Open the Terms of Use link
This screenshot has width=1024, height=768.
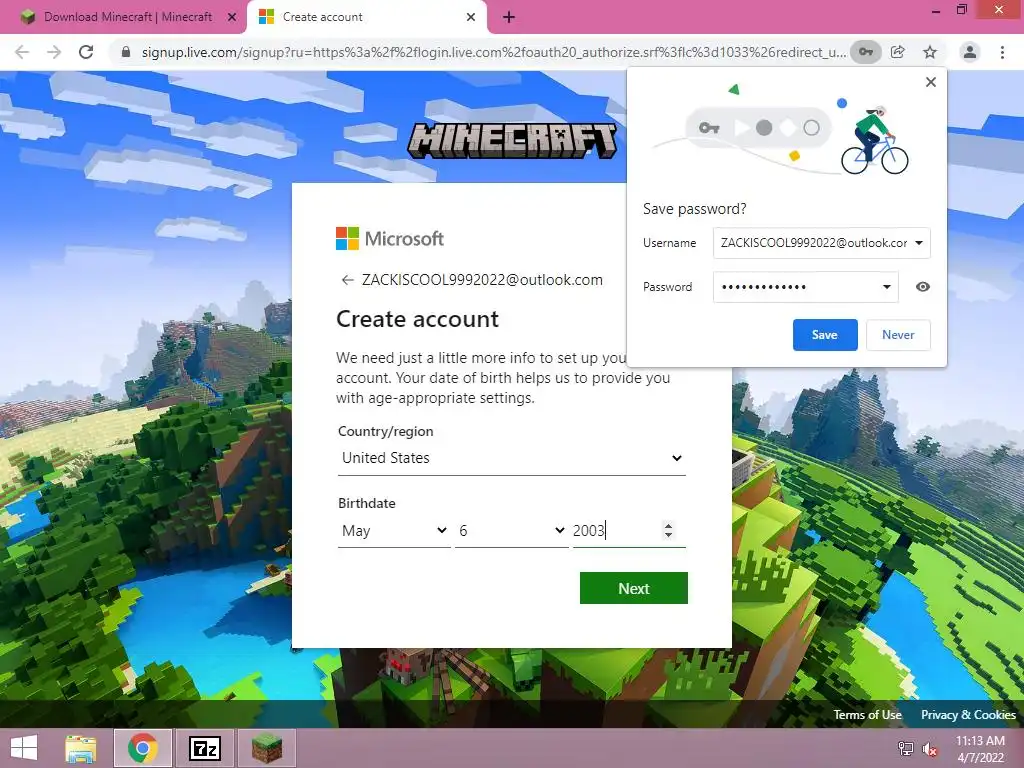pyautogui.click(x=867, y=714)
